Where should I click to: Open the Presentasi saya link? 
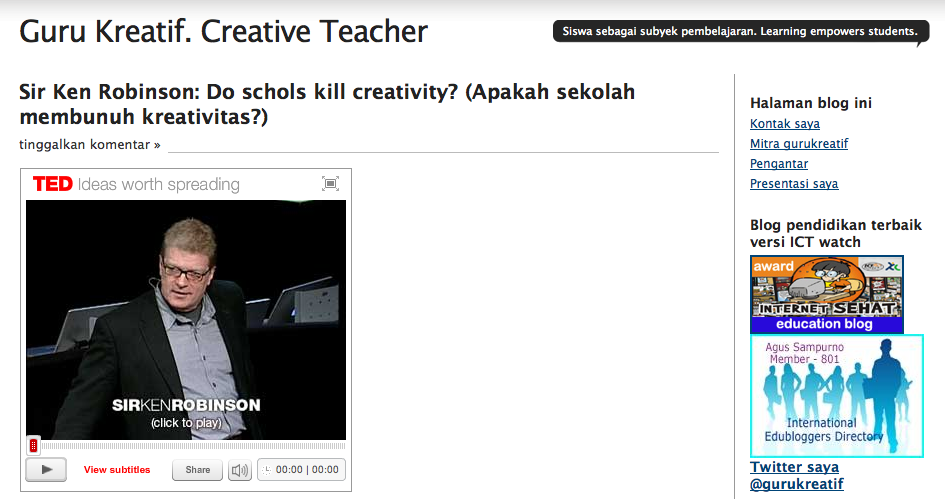pos(794,183)
